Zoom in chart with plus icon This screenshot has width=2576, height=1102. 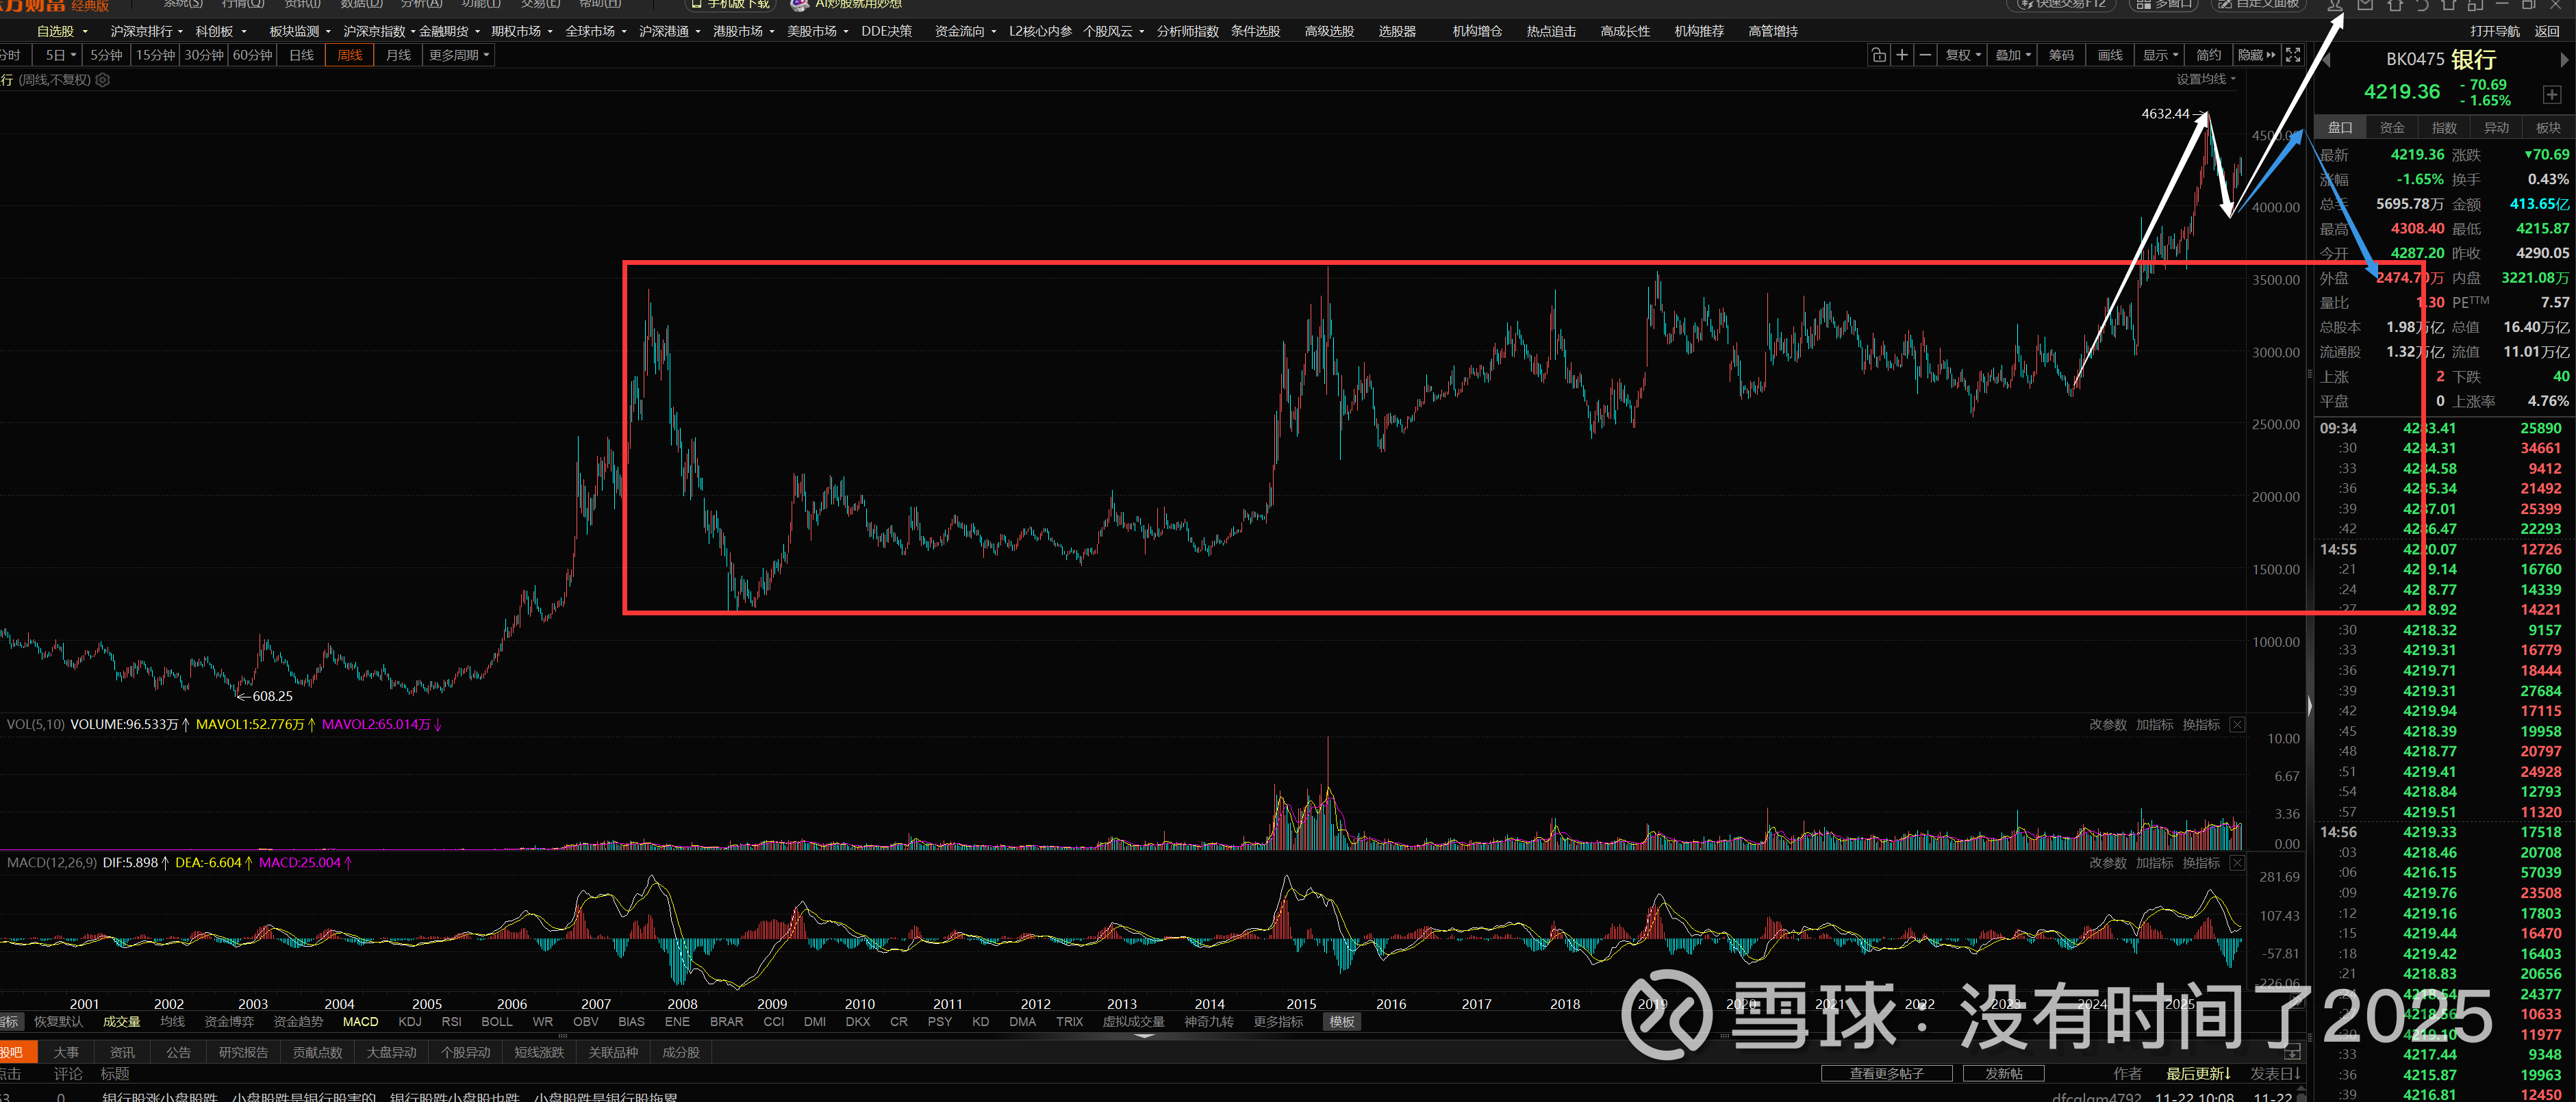click(1902, 55)
